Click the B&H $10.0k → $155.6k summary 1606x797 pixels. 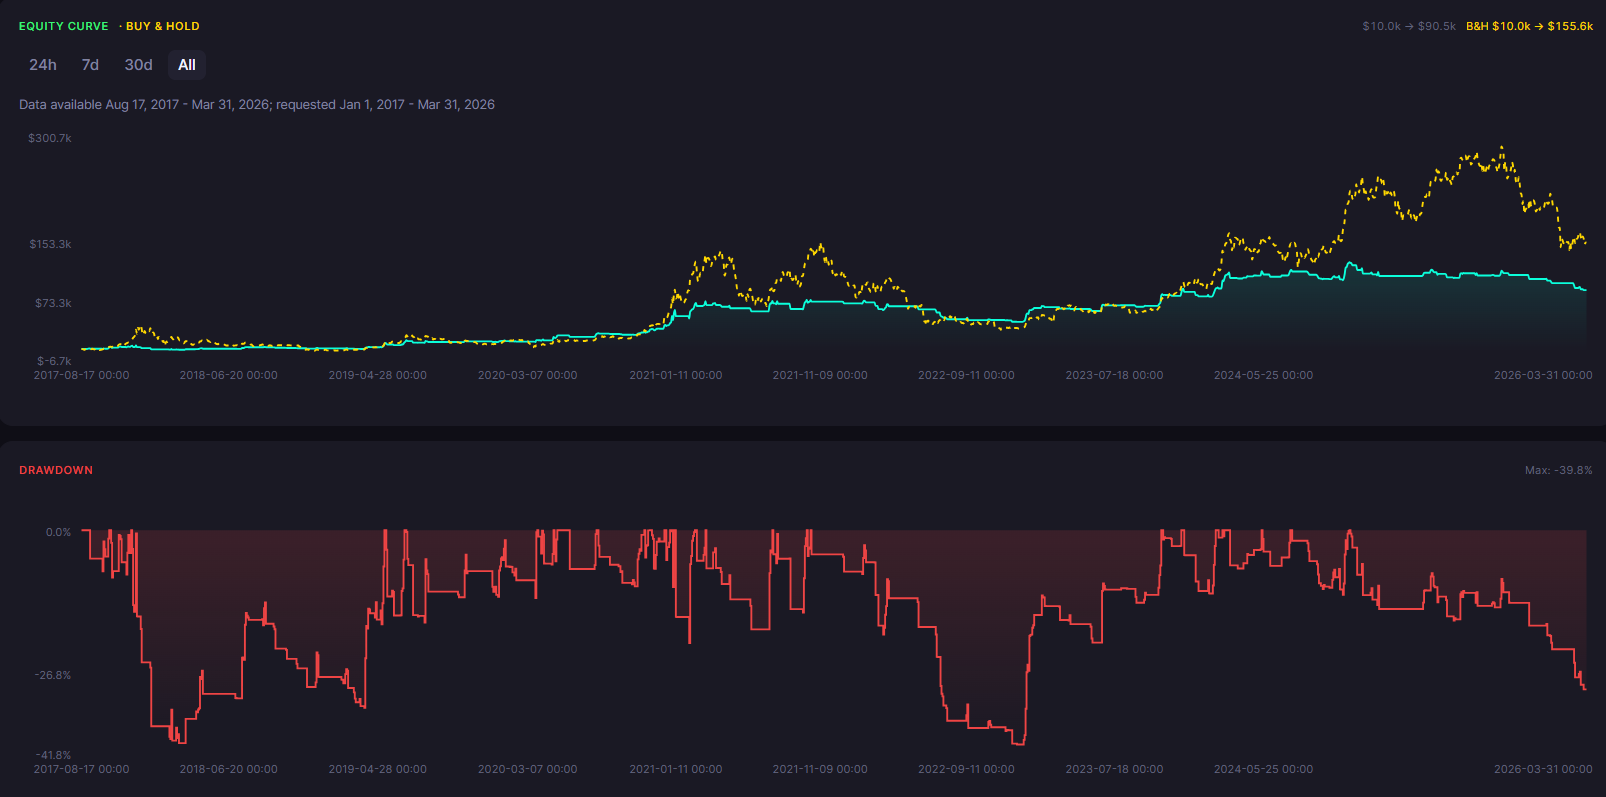pos(1530,26)
